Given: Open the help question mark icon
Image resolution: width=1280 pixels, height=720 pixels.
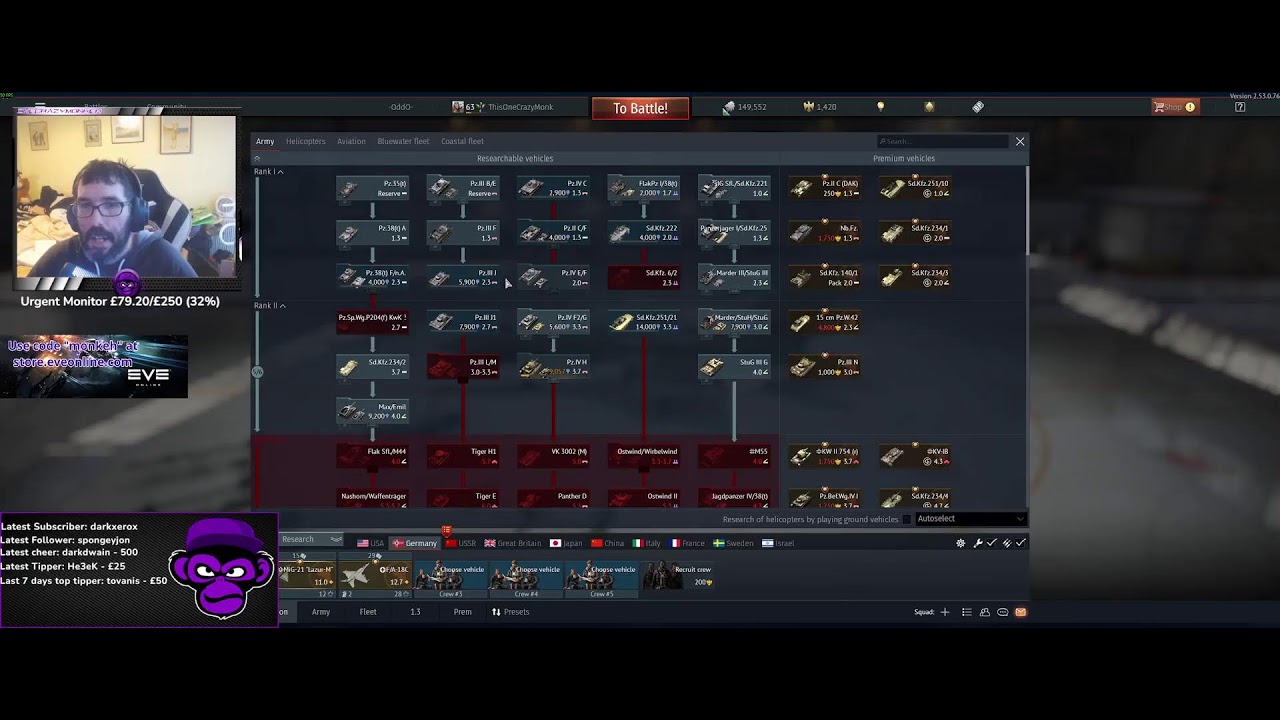Looking at the screenshot, I should tap(1240, 107).
